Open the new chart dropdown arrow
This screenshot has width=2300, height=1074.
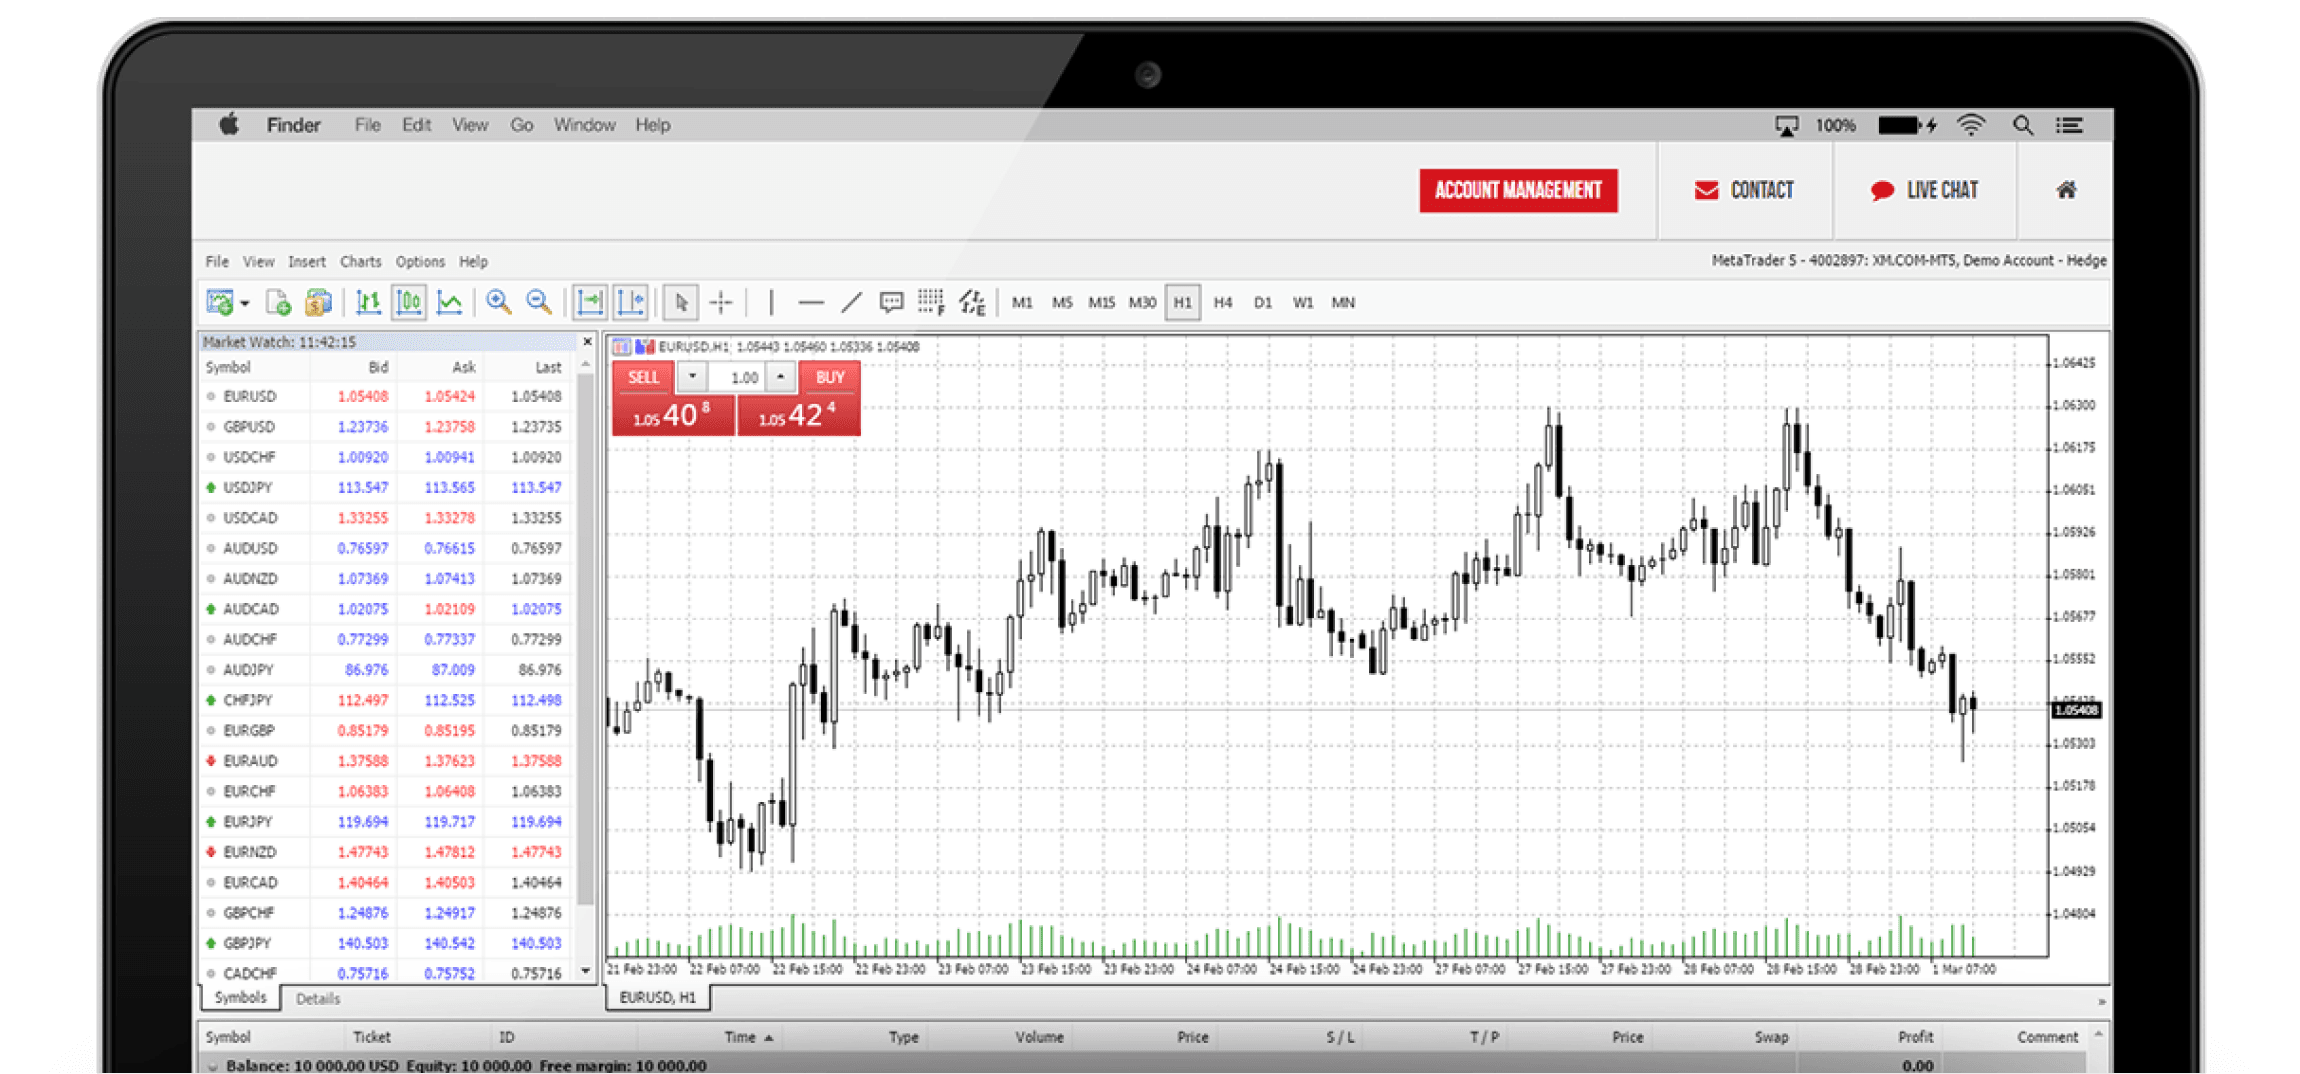pos(245,303)
